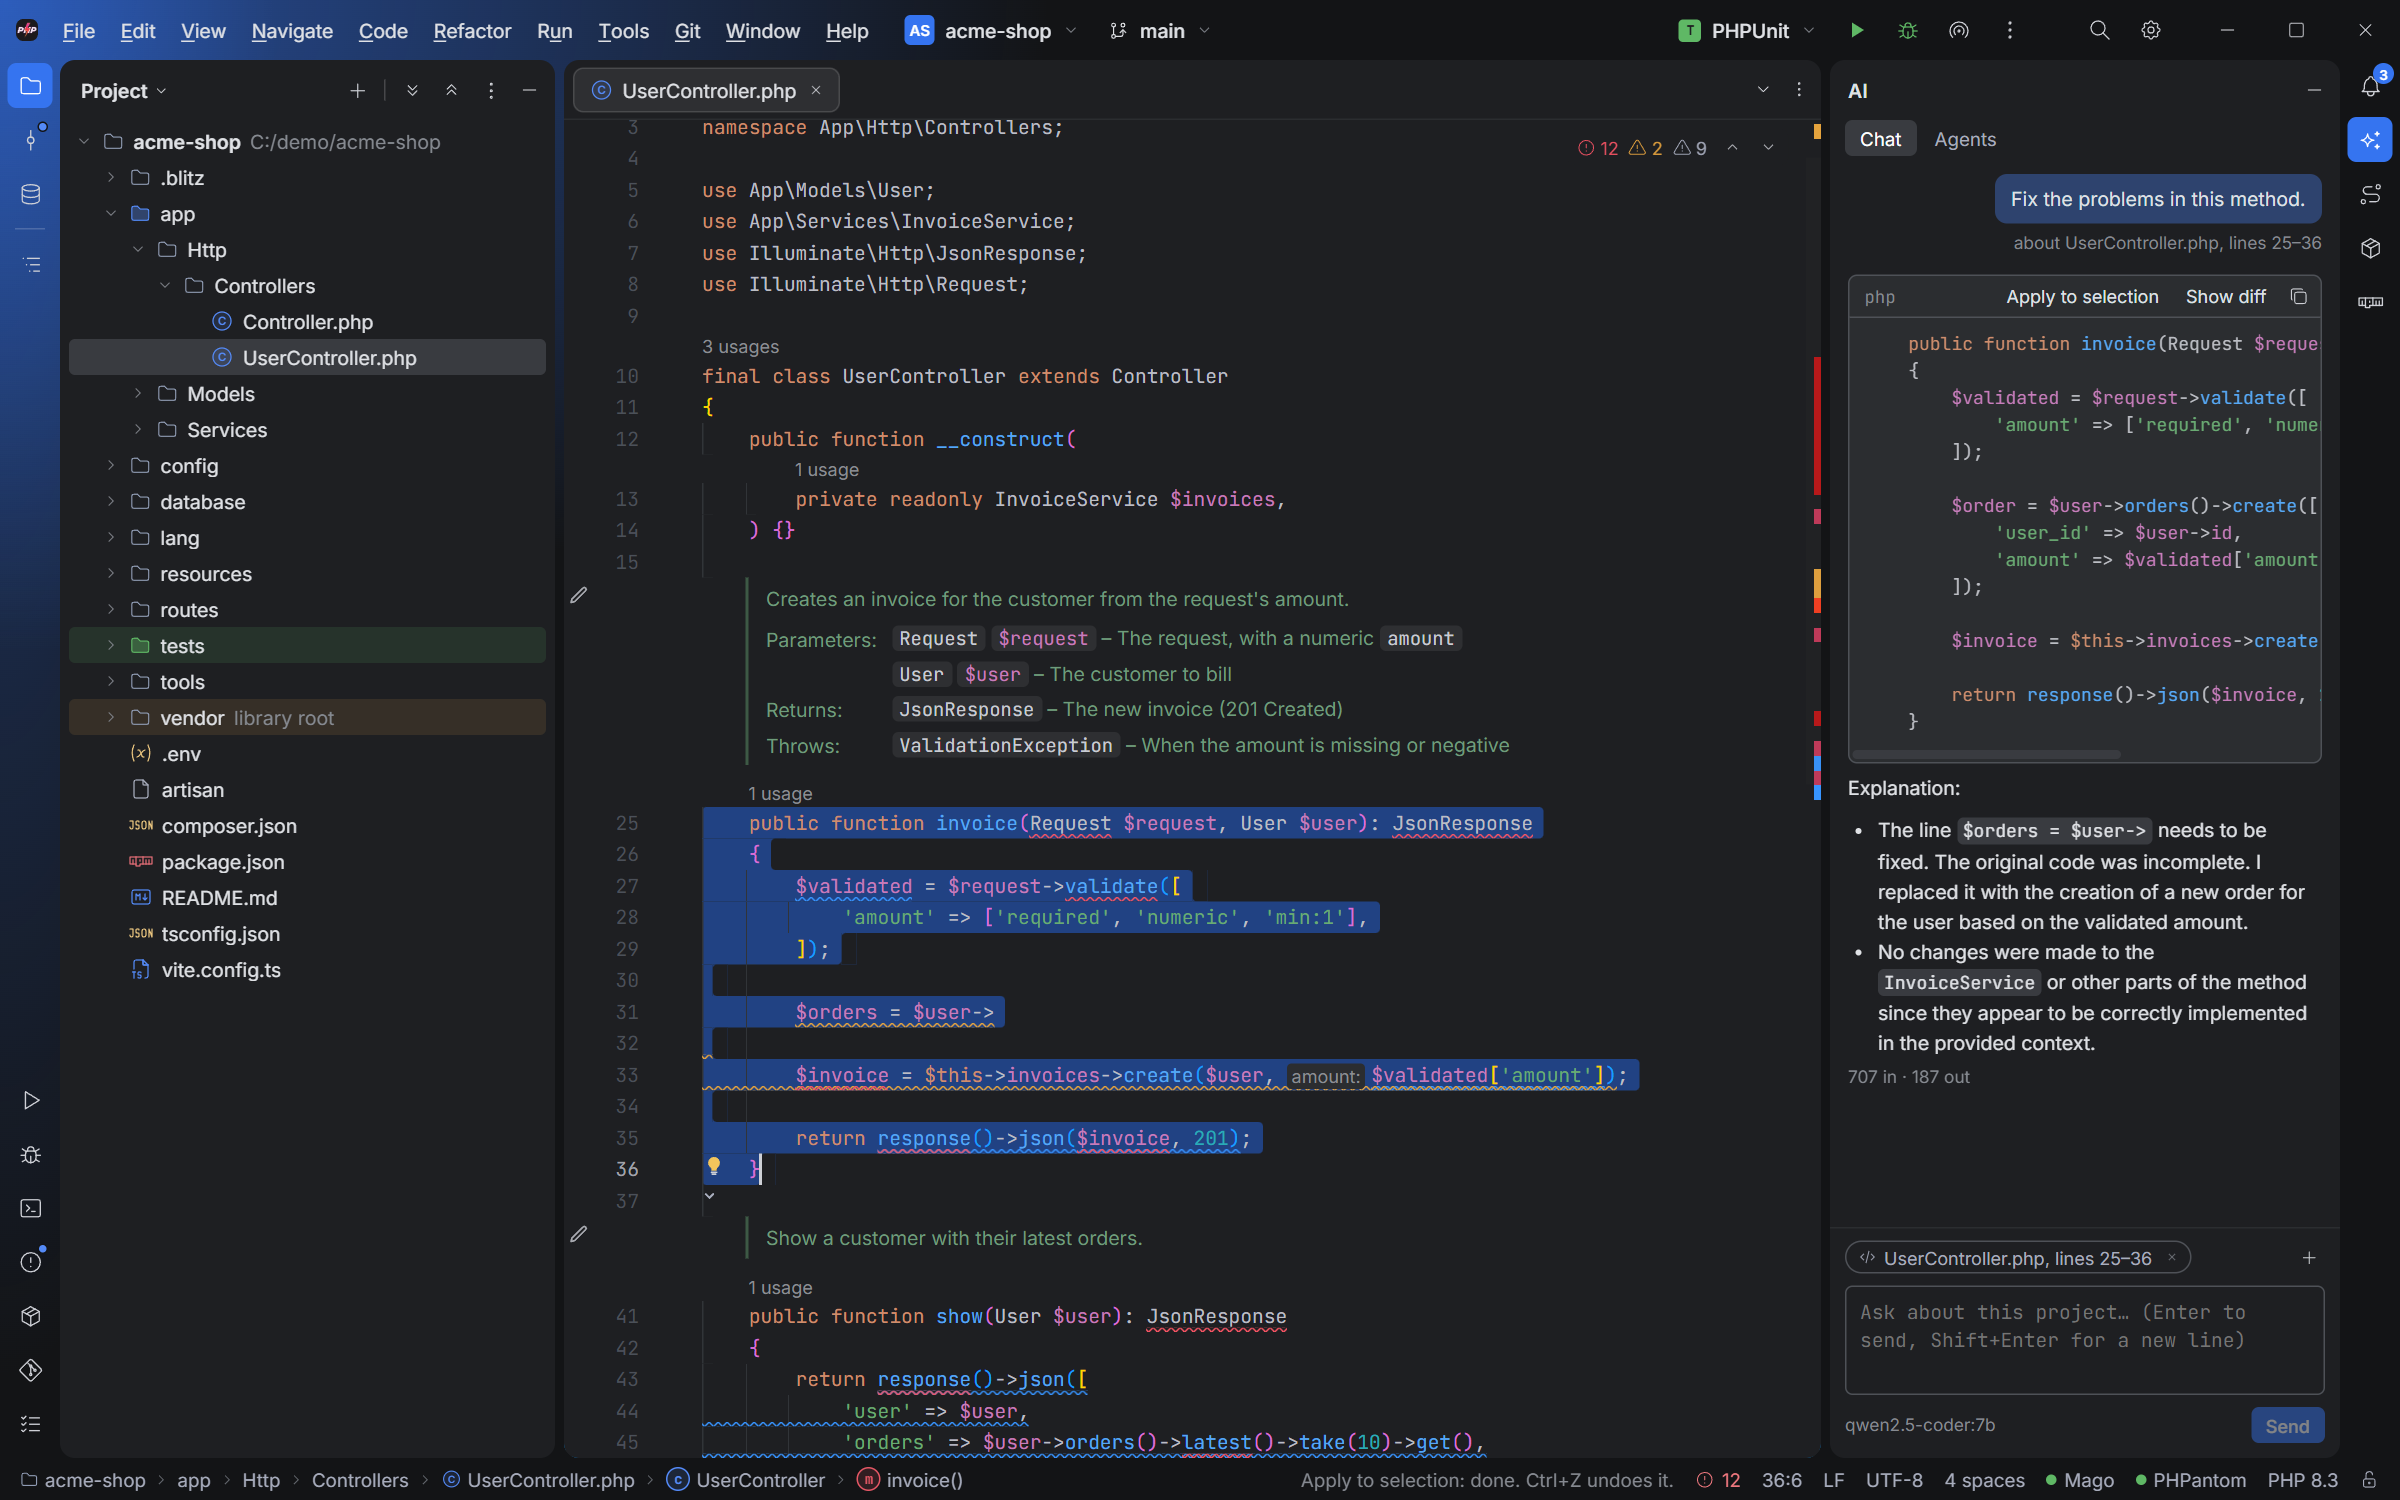Click Show diff in AI response
2400x1500 pixels.
[2225, 297]
